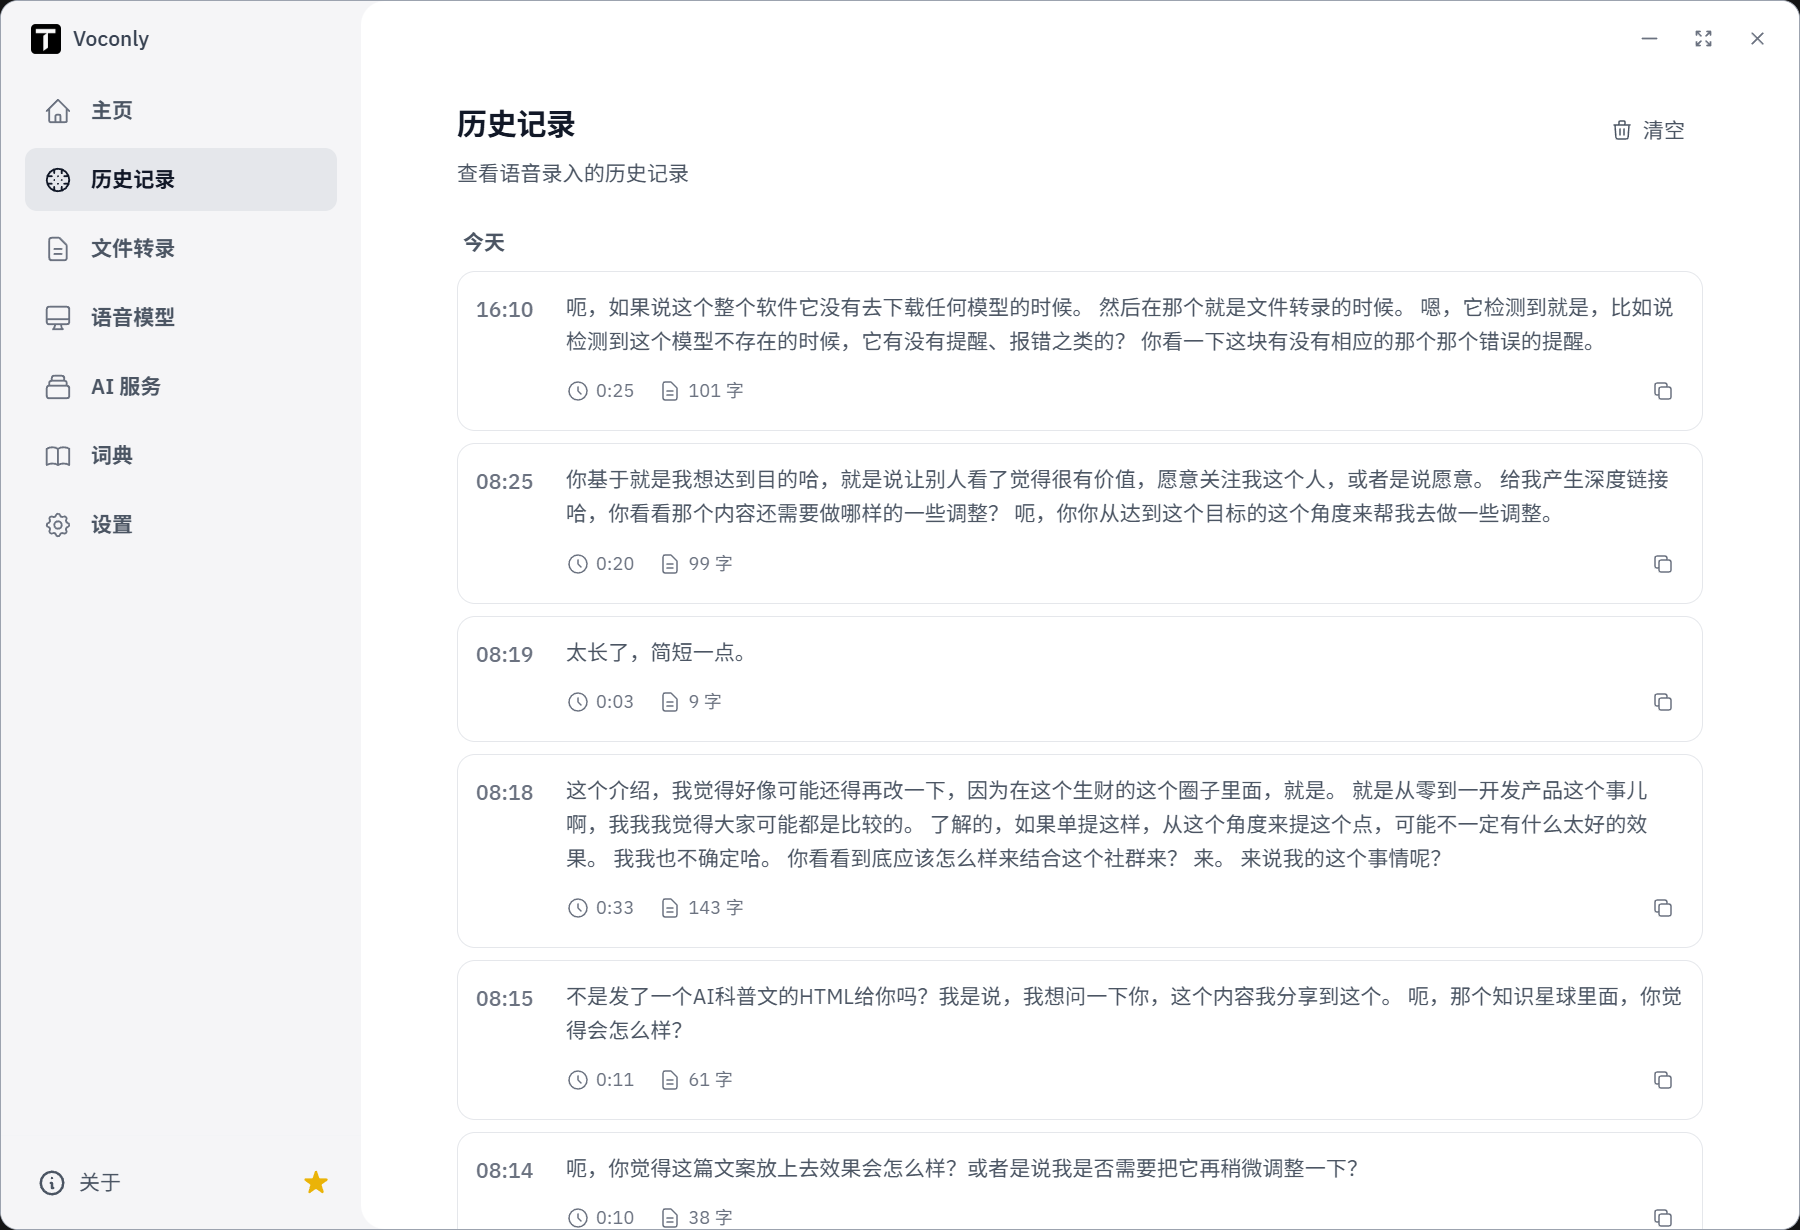Go to 文件转录 section
The width and height of the screenshot is (1800, 1230).
pos(181,248)
